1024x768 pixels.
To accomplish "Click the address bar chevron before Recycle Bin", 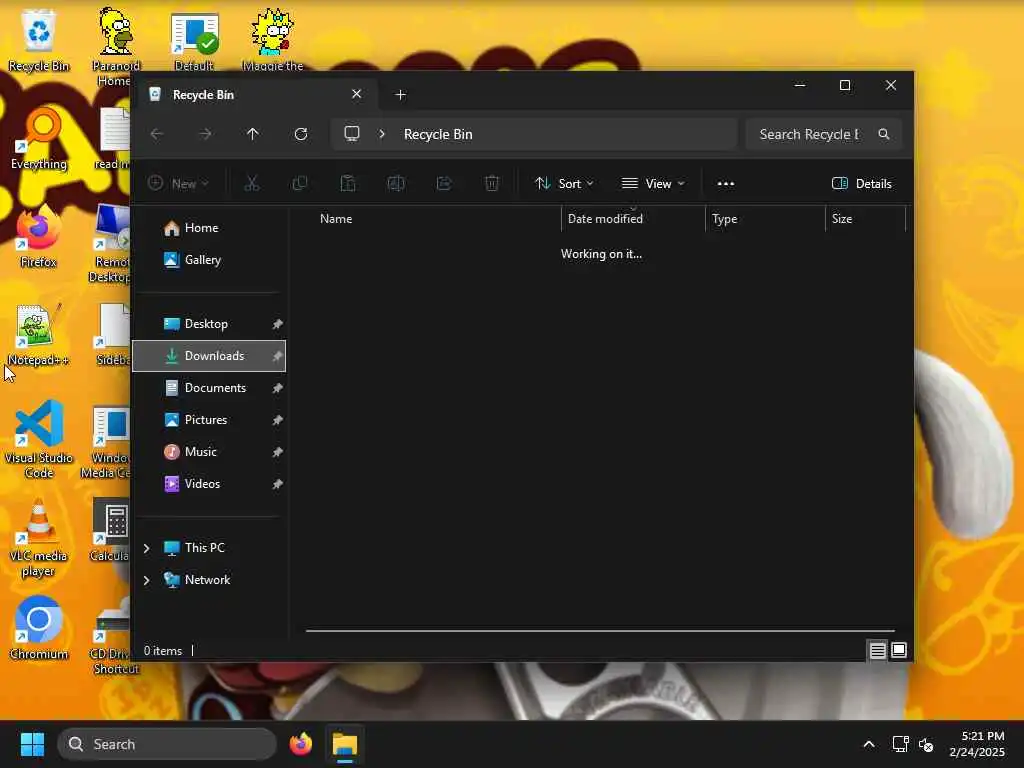I will pyautogui.click(x=382, y=134).
